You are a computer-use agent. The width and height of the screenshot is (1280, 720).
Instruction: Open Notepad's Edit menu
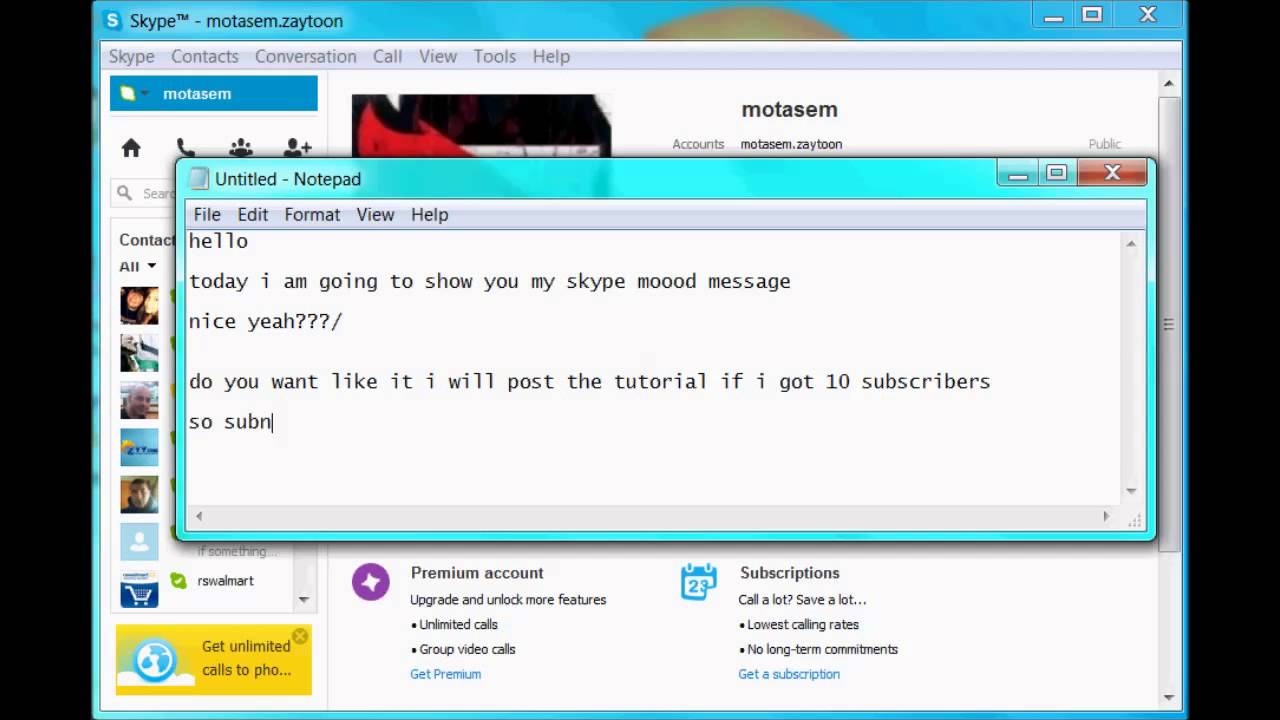tap(252, 214)
